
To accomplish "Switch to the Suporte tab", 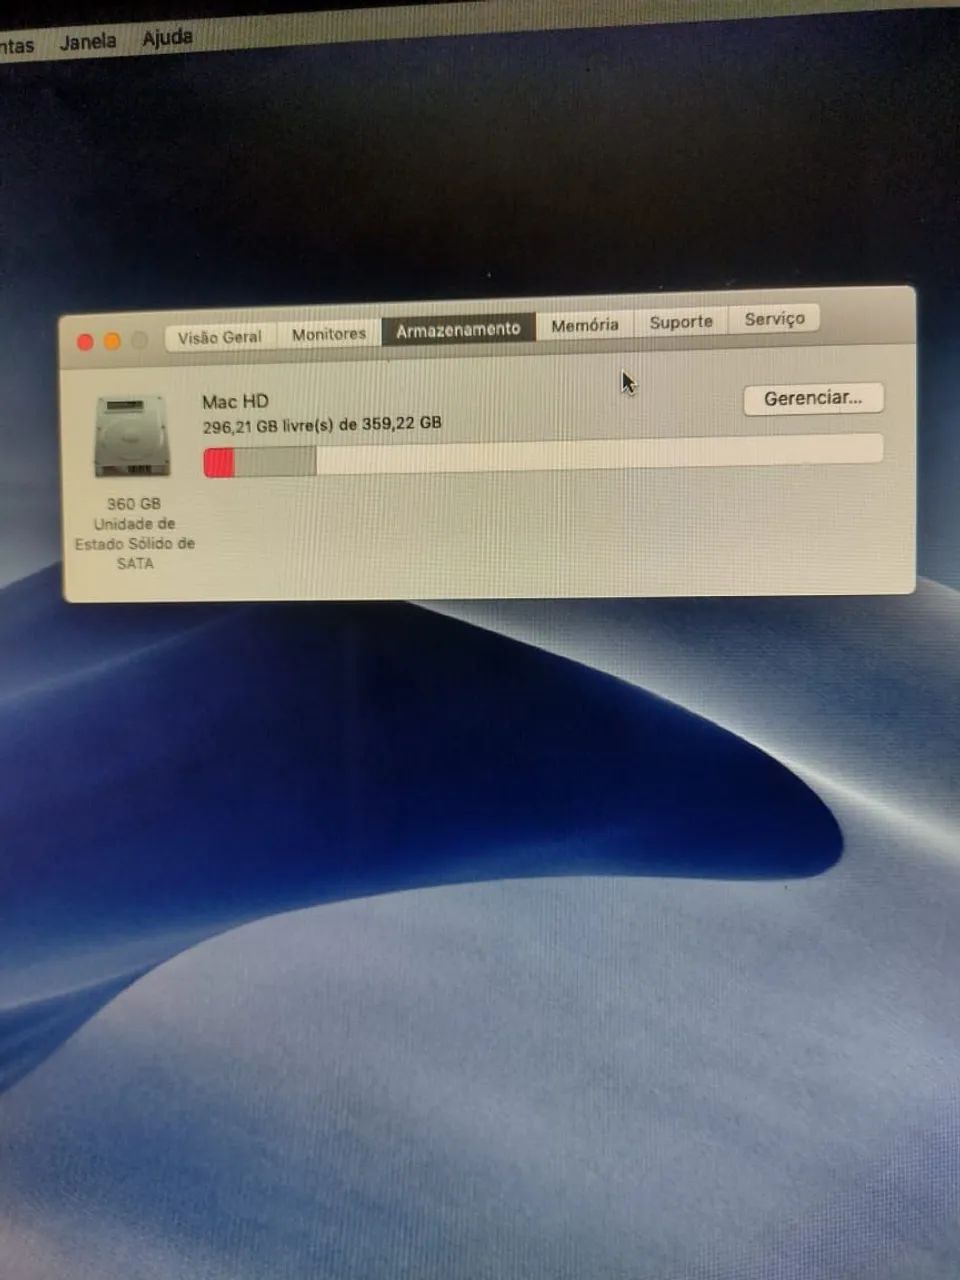I will click(x=681, y=321).
